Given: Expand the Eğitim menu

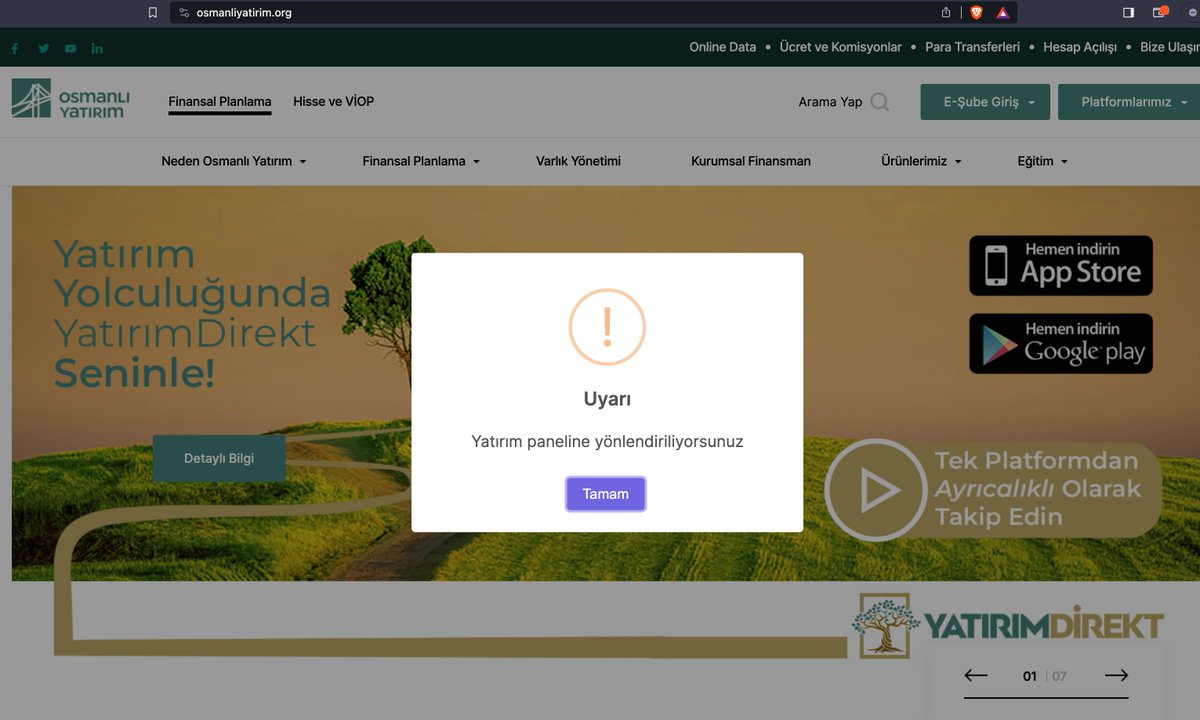Looking at the screenshot, I should 1043,161.
